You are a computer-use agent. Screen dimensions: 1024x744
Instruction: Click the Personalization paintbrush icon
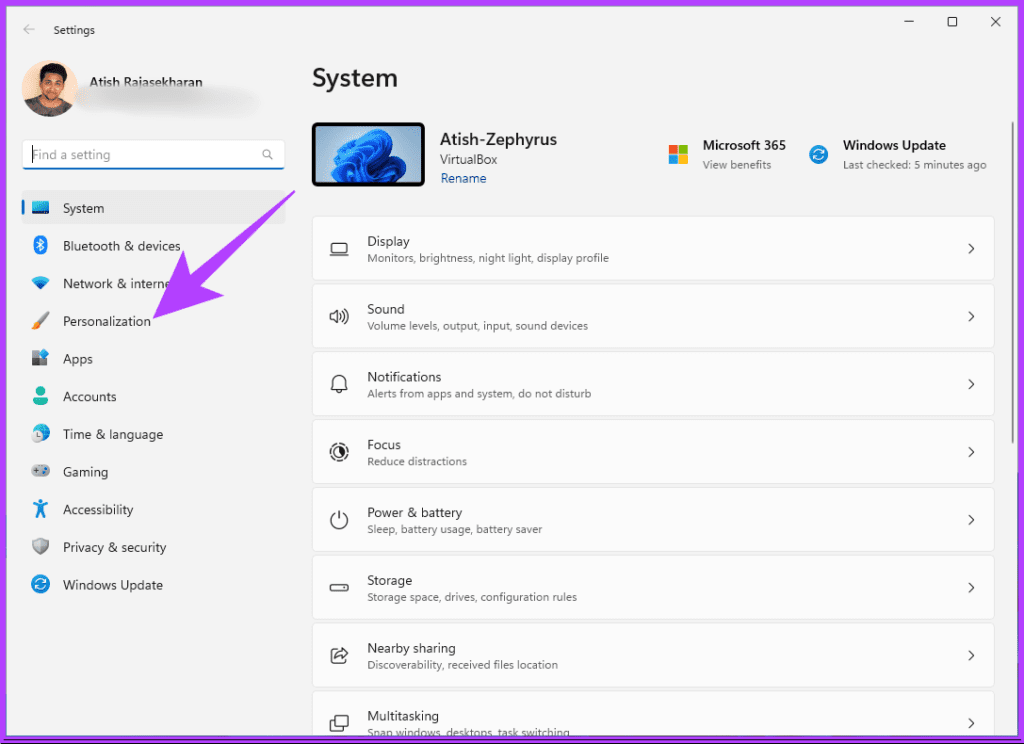[x=40, y=321]
